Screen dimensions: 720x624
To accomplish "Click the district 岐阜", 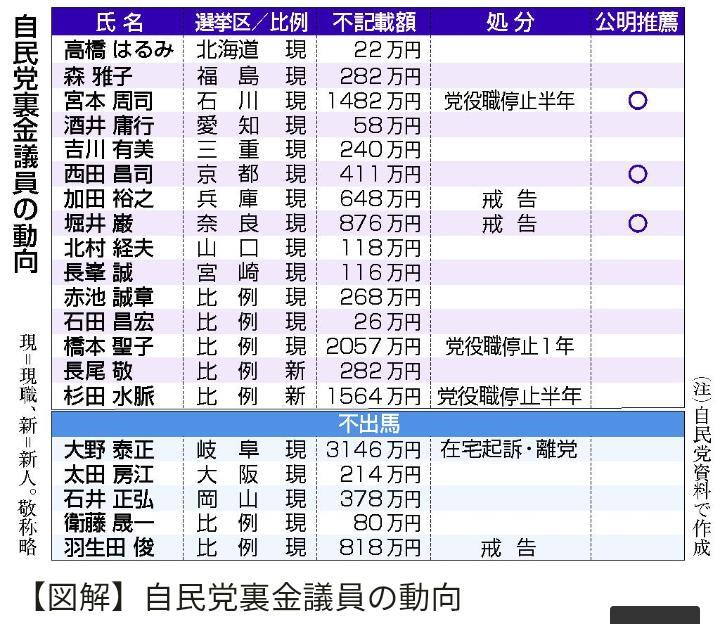I will (228, 450).
